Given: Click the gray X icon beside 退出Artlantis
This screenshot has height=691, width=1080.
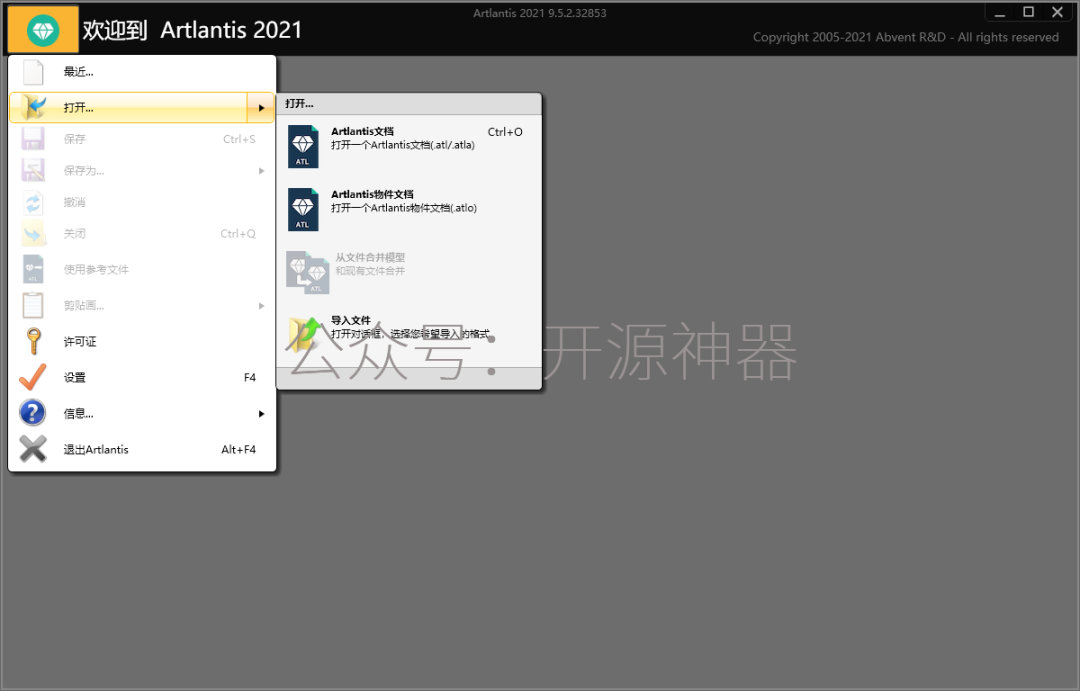Looking at the screenshot, I should (x=33, y=449).
